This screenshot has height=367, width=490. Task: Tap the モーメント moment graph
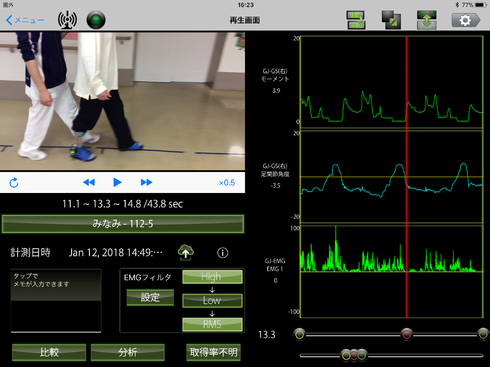point(391,82)
